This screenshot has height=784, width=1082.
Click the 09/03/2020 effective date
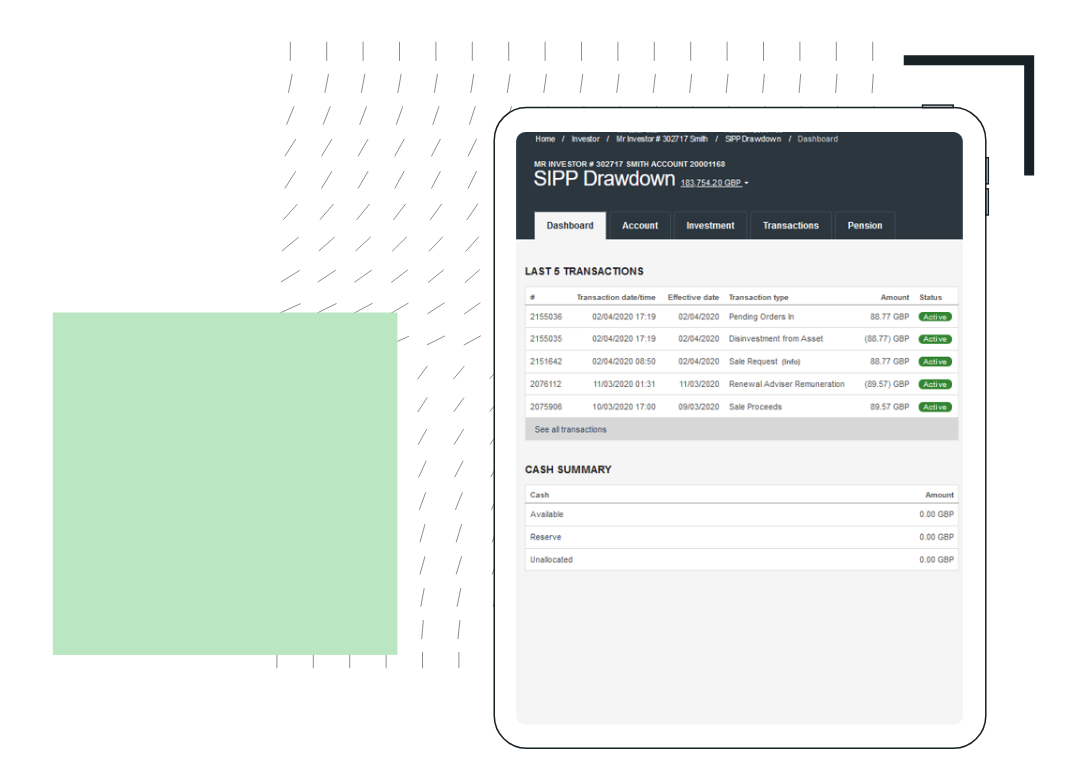tap(698, 407)
